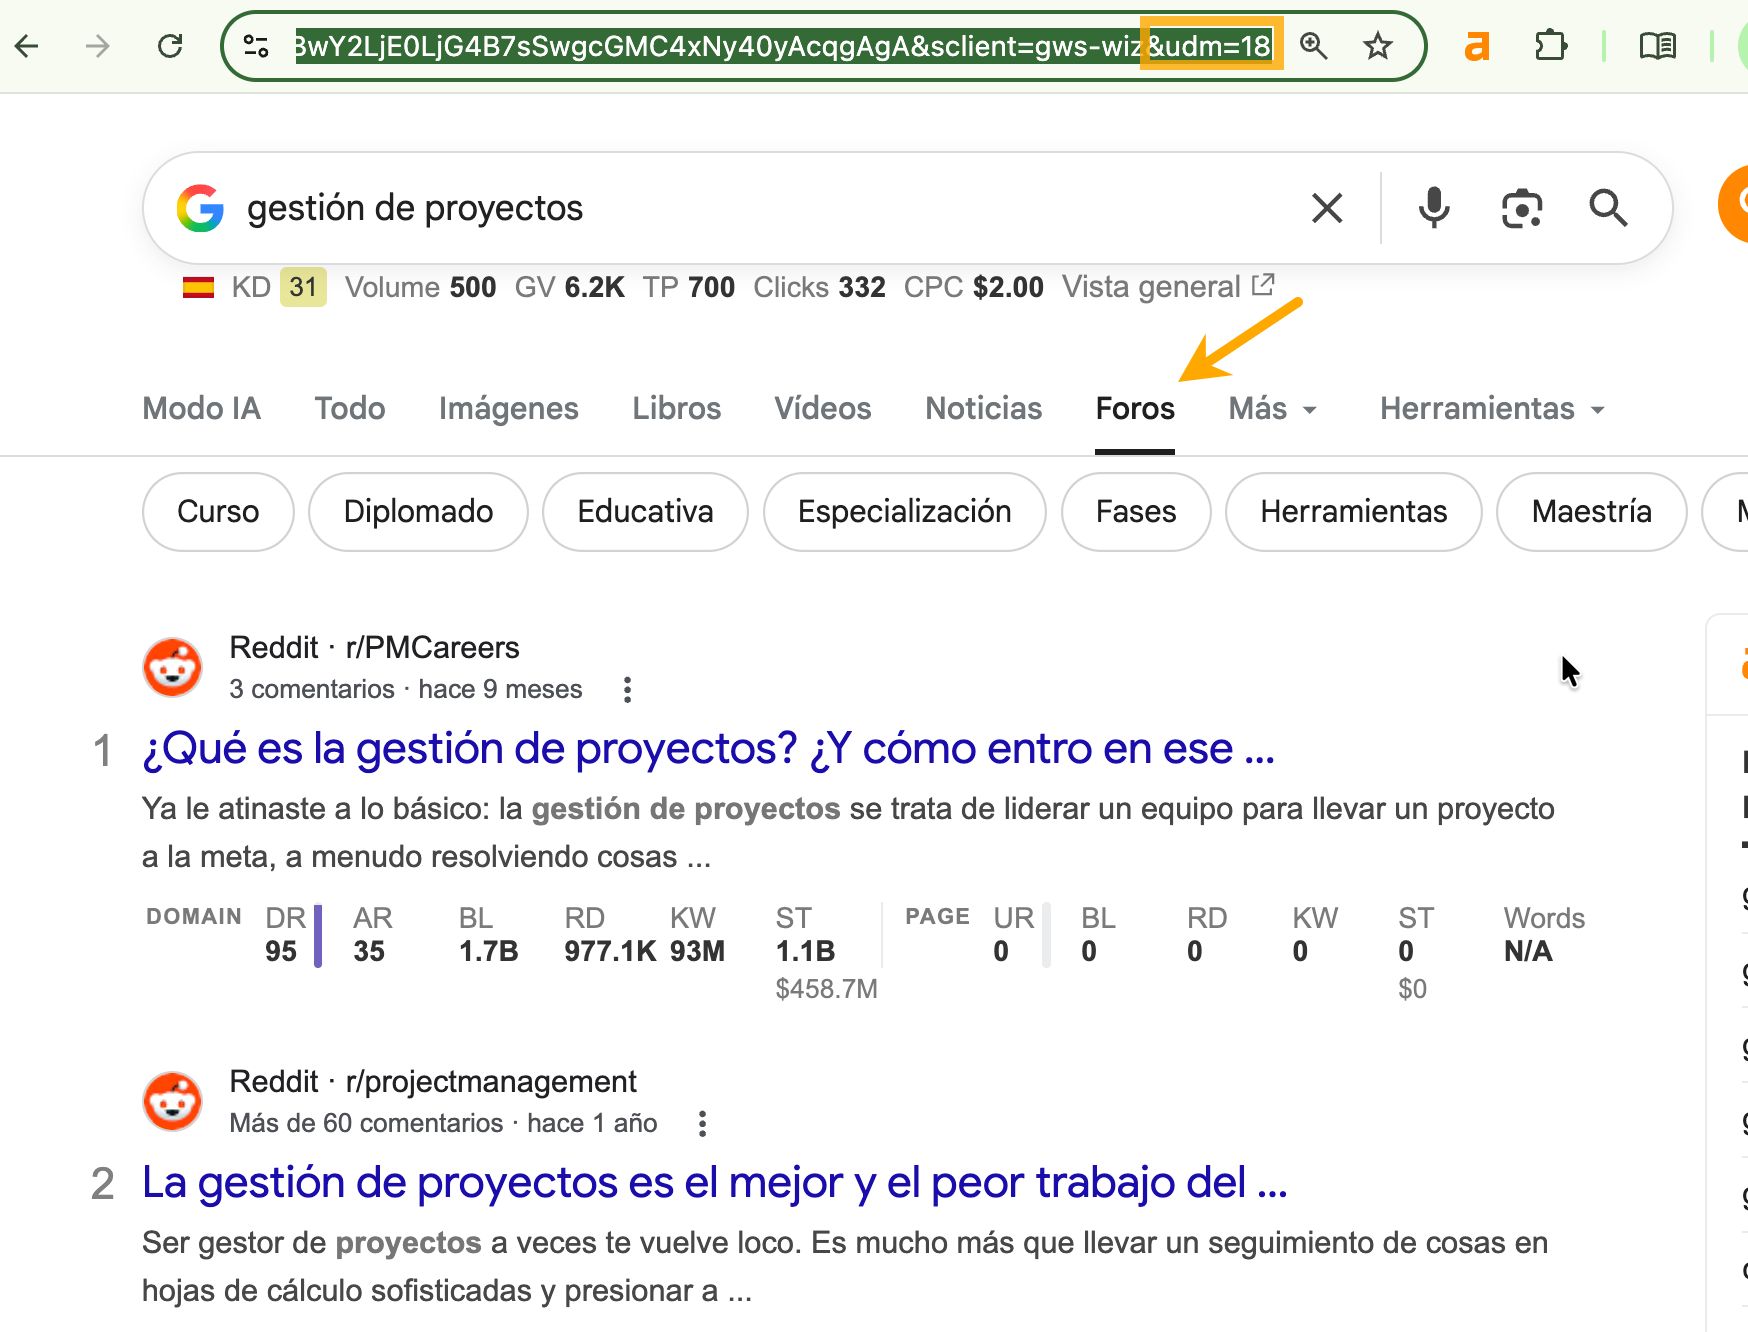Click the Spain flag country icon
Screen dimensions: 1748x1332
(x=198, y=288)
